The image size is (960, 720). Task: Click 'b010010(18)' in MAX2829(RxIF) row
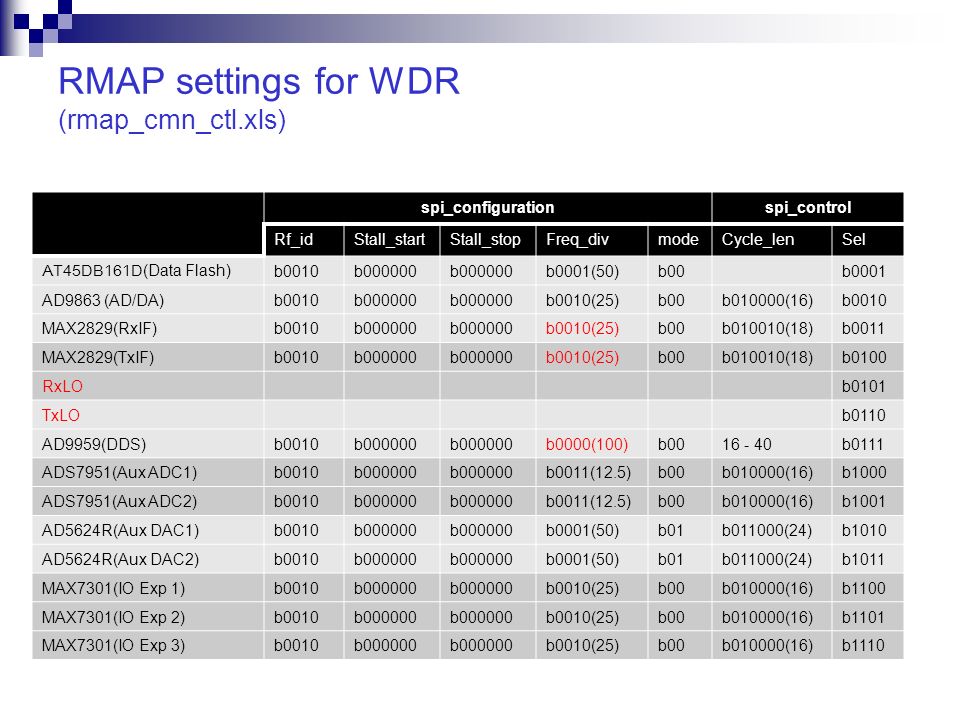[x=767, y=329]
